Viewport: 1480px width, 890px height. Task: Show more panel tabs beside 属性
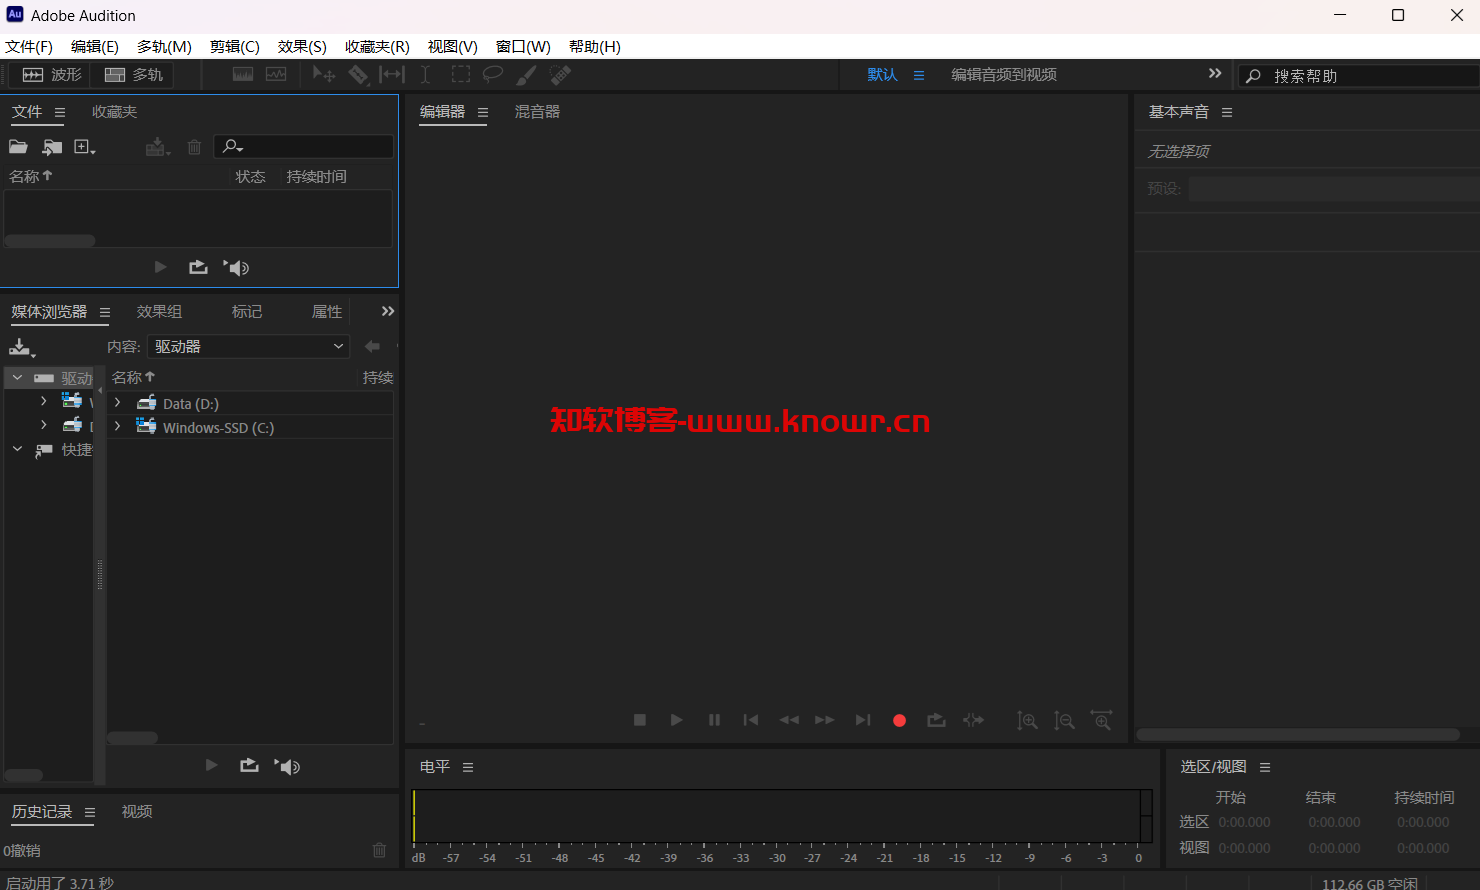pyautogui.click(x=388, y=311)
